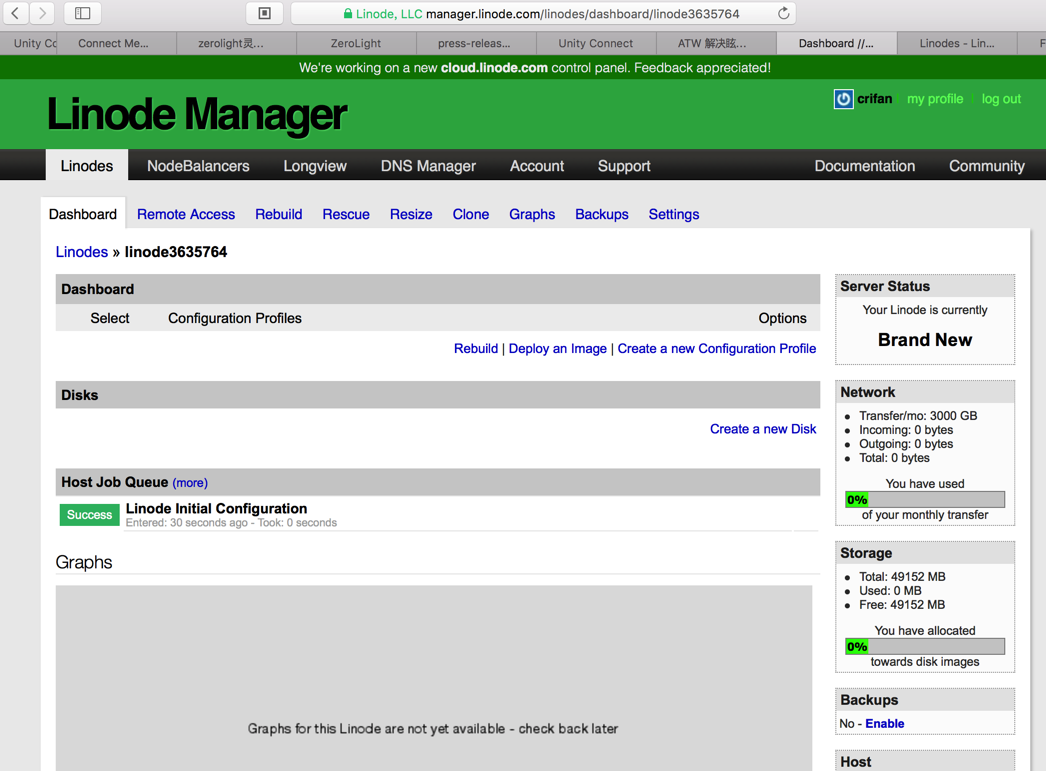Image resolution: width=1046 pixels, height=771 pixels.
Task: Open the Graphs sub-tab
Action: 532,214
